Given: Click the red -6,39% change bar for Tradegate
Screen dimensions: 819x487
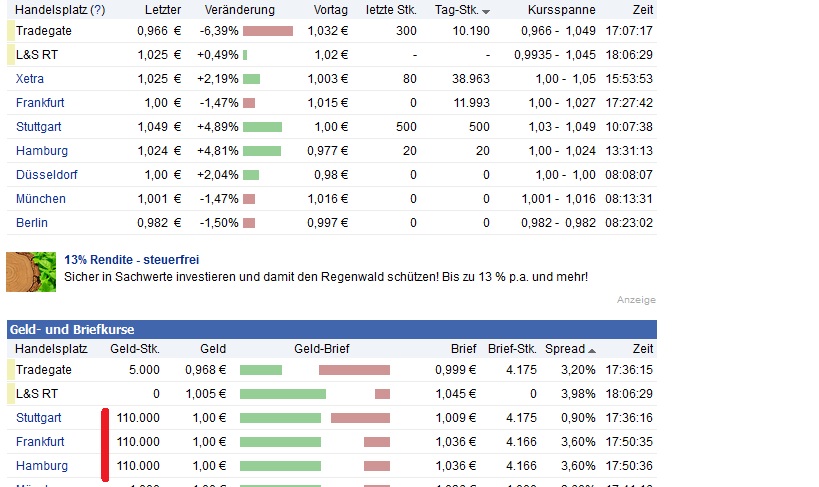Looking at the screenshot, I should (x=268, y=31).
